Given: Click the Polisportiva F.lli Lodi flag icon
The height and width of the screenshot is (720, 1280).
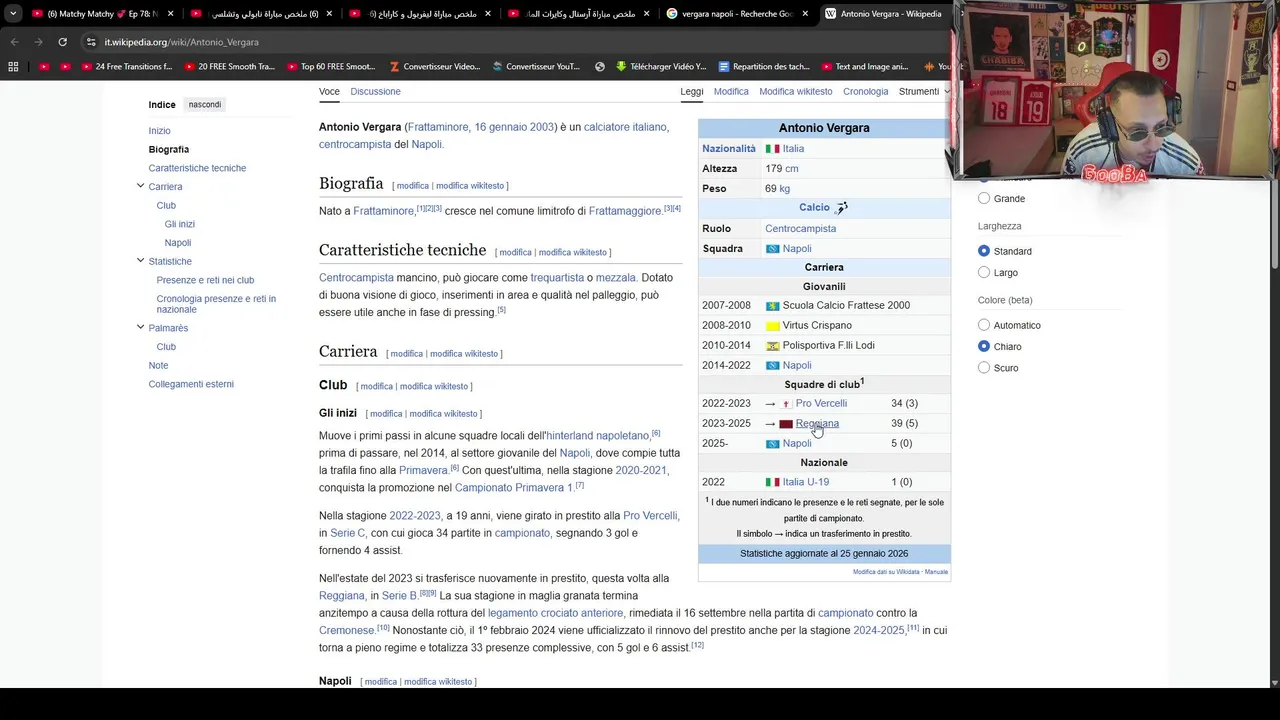Looking at the screenshot, I should tap(772, 346).
